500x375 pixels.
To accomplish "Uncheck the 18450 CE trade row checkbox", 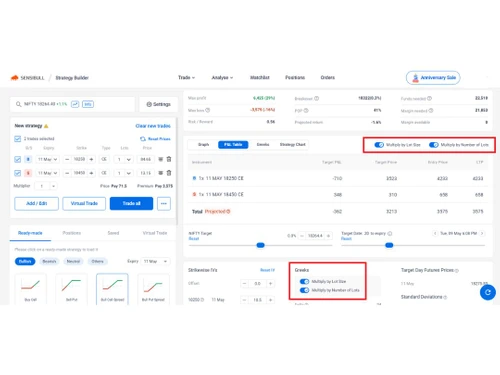I will 18,173.
